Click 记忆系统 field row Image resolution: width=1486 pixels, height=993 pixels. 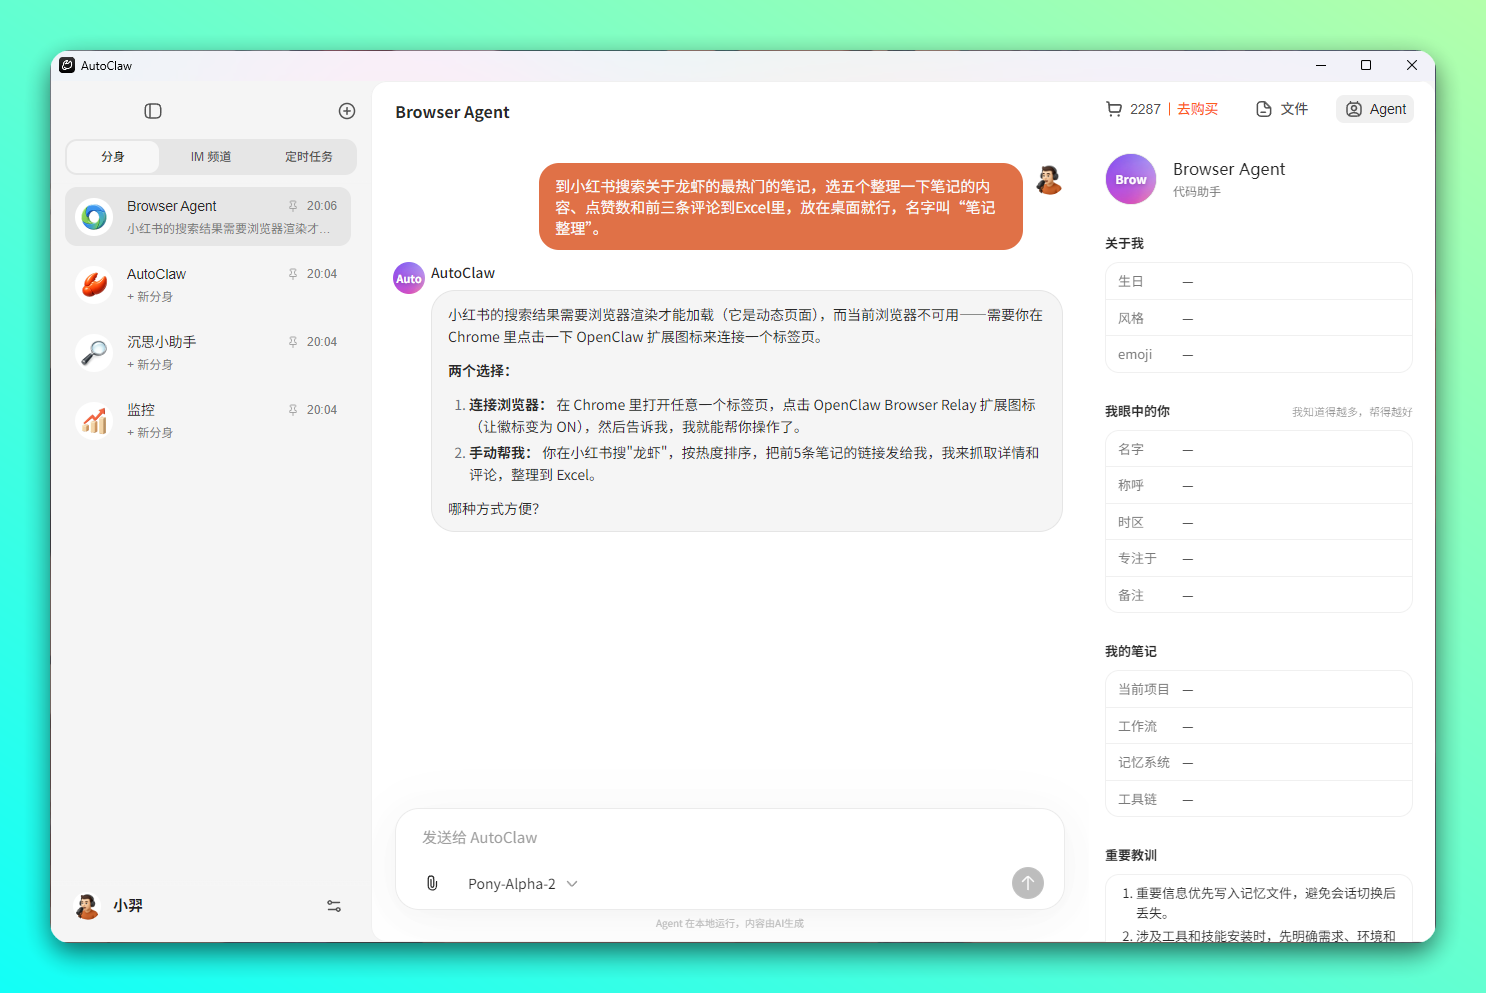(1259, 763)
